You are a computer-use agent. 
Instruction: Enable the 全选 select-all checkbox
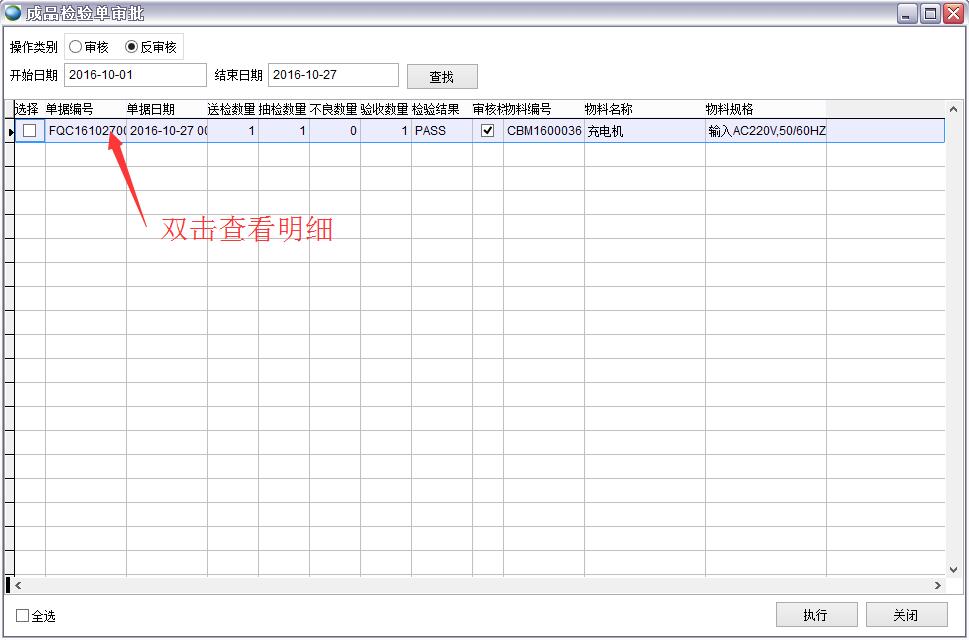point(21,617)
